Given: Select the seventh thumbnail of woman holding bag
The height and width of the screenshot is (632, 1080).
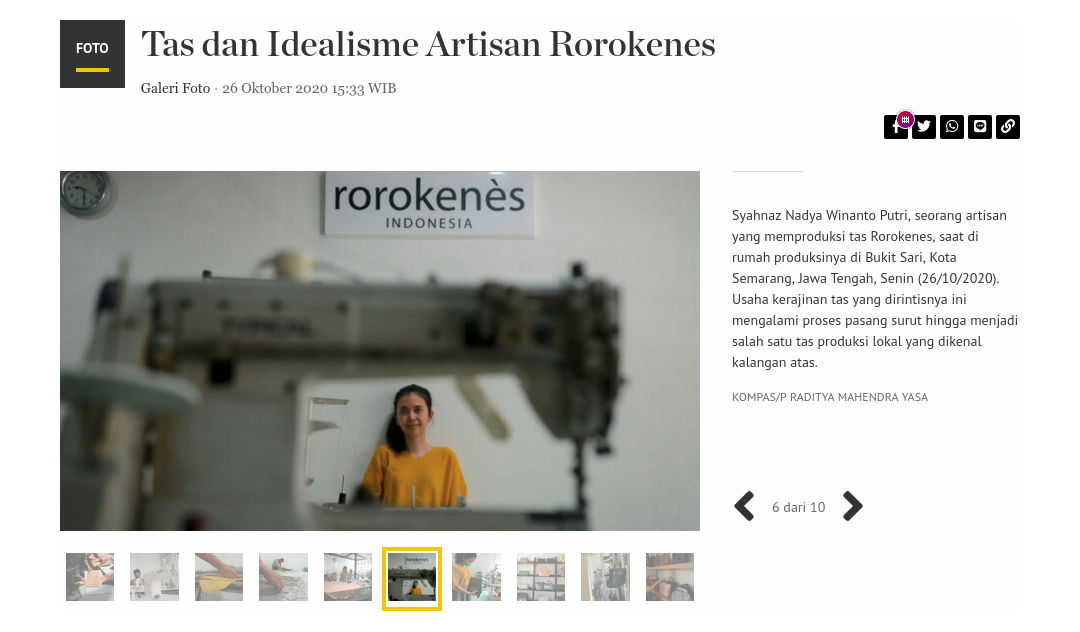Looking at the screenshot, I should (x=477, y=577).
